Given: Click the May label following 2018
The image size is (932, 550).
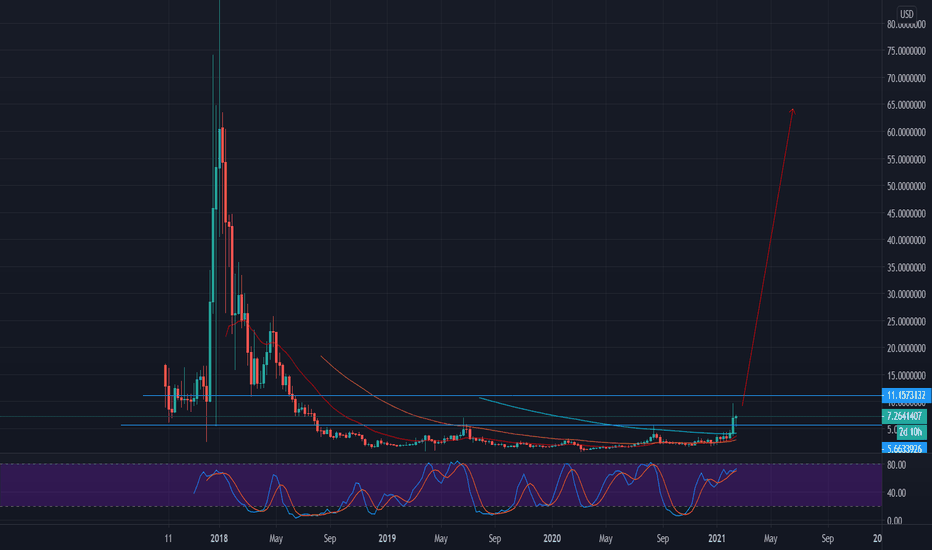Looking at the screenshot, I should pos(276,538).
